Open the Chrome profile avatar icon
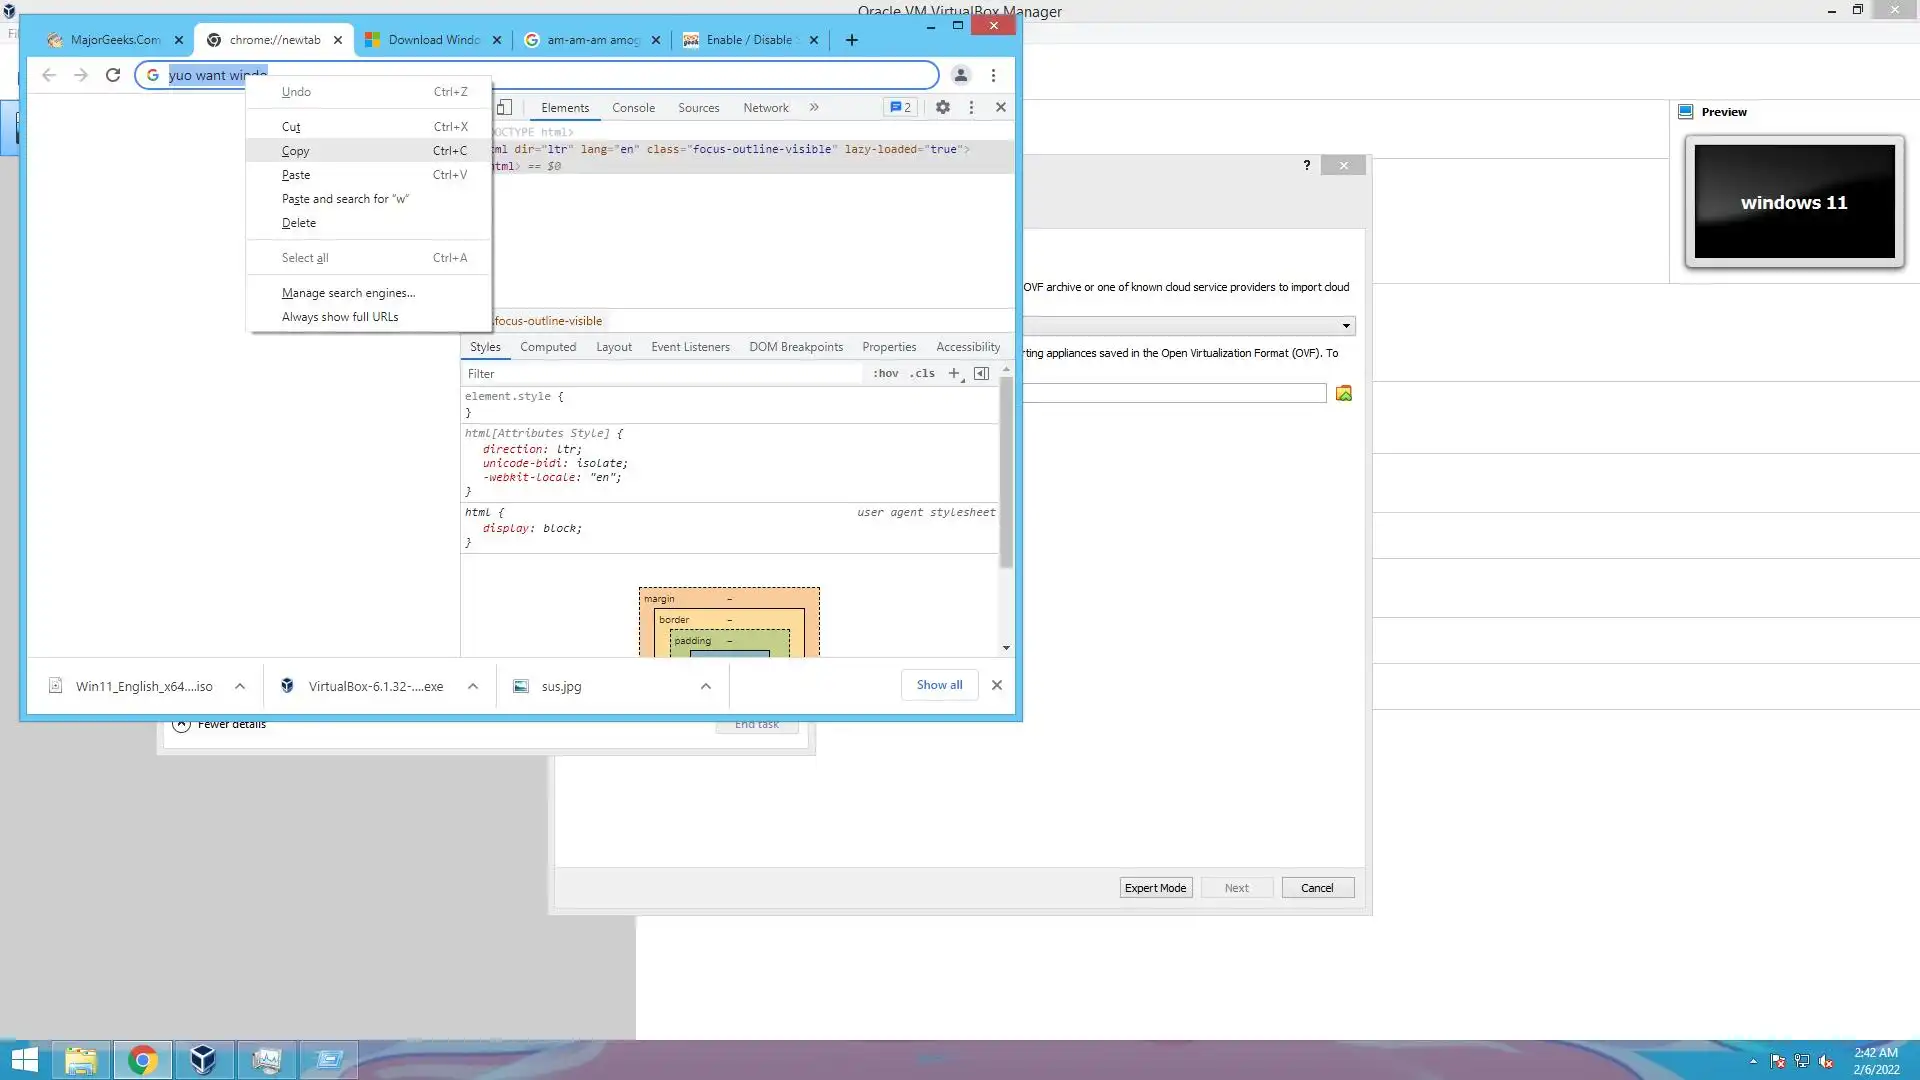The width and height of the screenshot is (1920, 1080). [960, 75]
